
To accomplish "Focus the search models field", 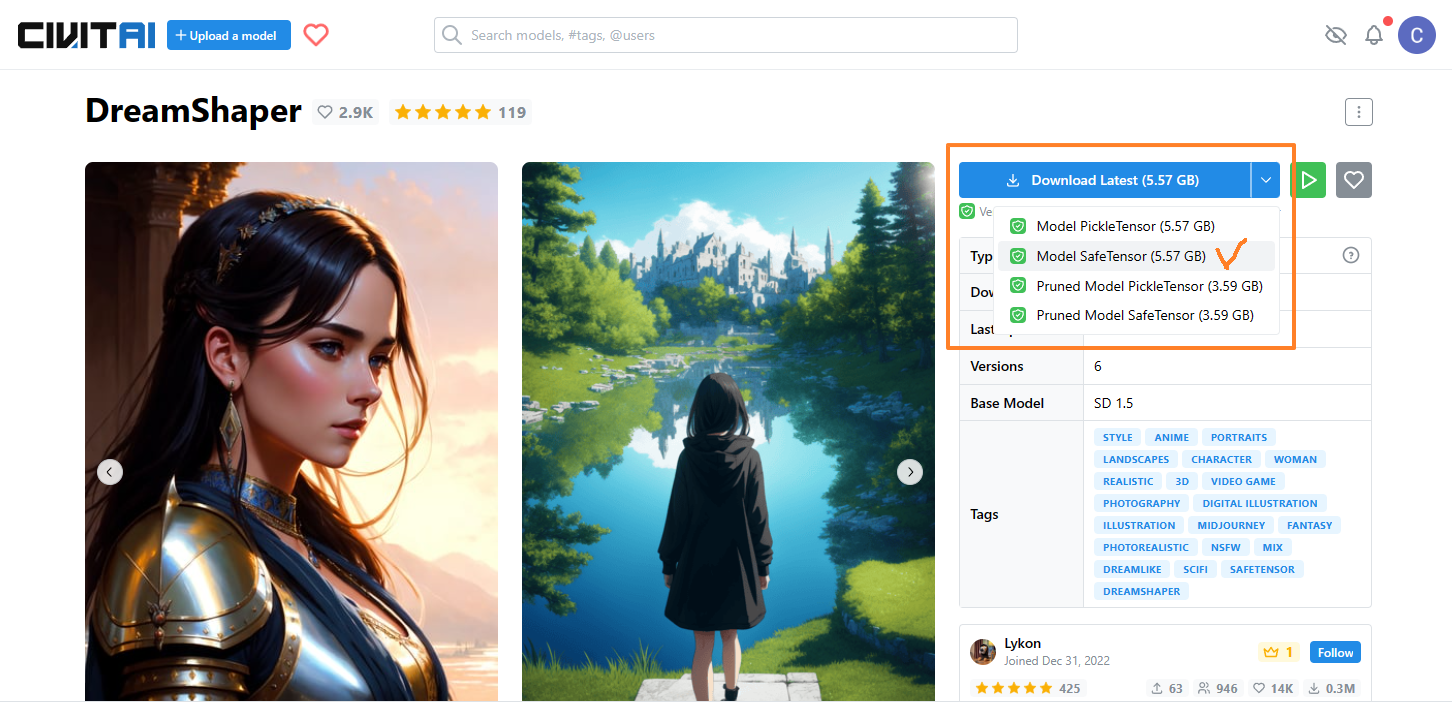I will pos(726,35).
